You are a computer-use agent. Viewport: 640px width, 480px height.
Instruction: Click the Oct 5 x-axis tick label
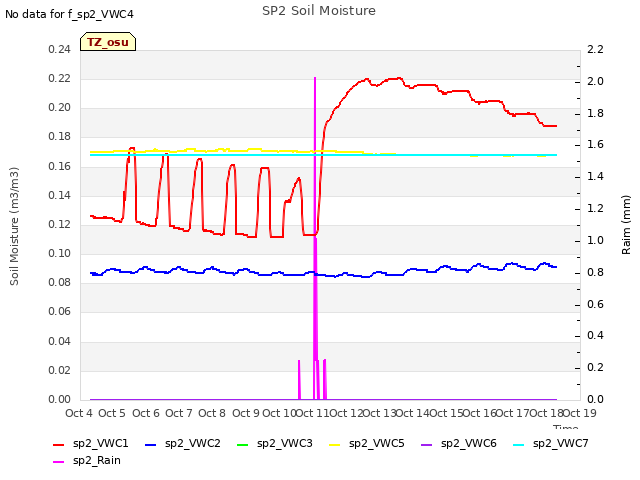112,413
